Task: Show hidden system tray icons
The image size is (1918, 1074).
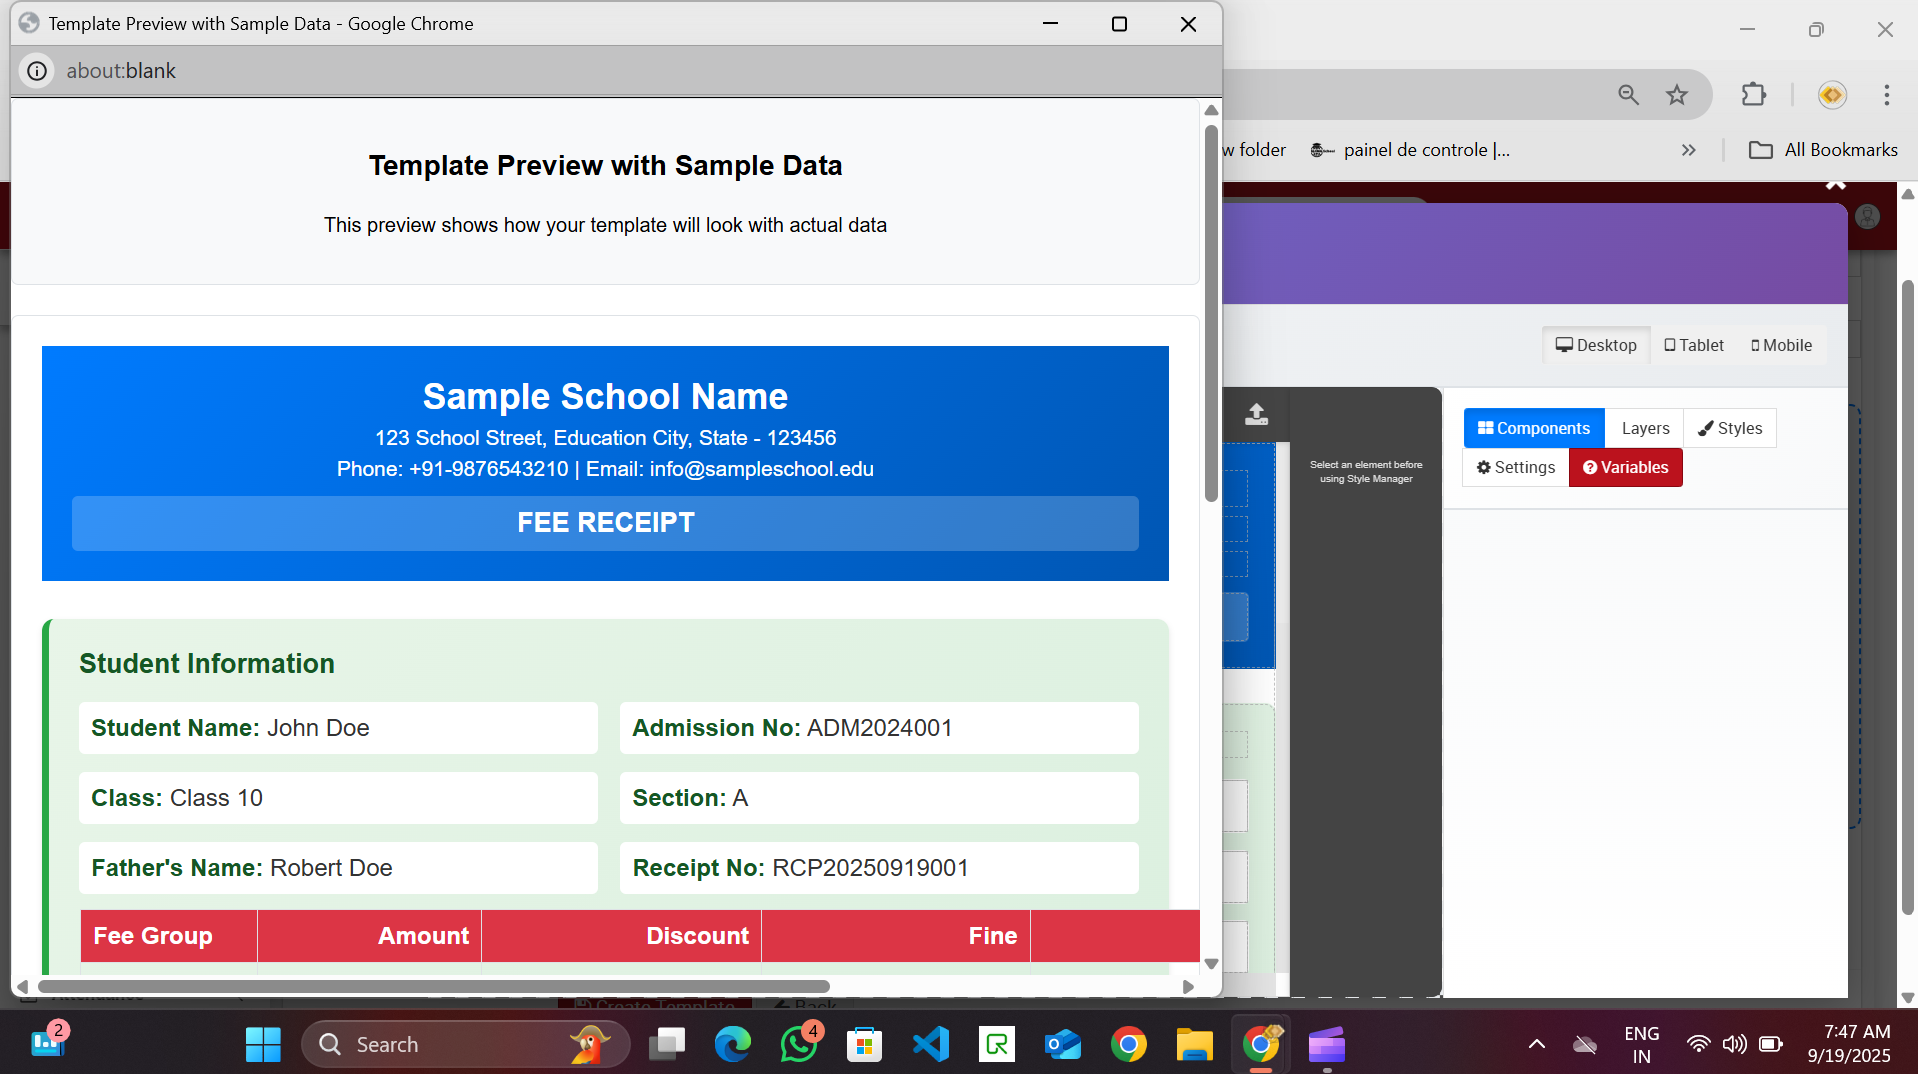Action: 1536,1044
